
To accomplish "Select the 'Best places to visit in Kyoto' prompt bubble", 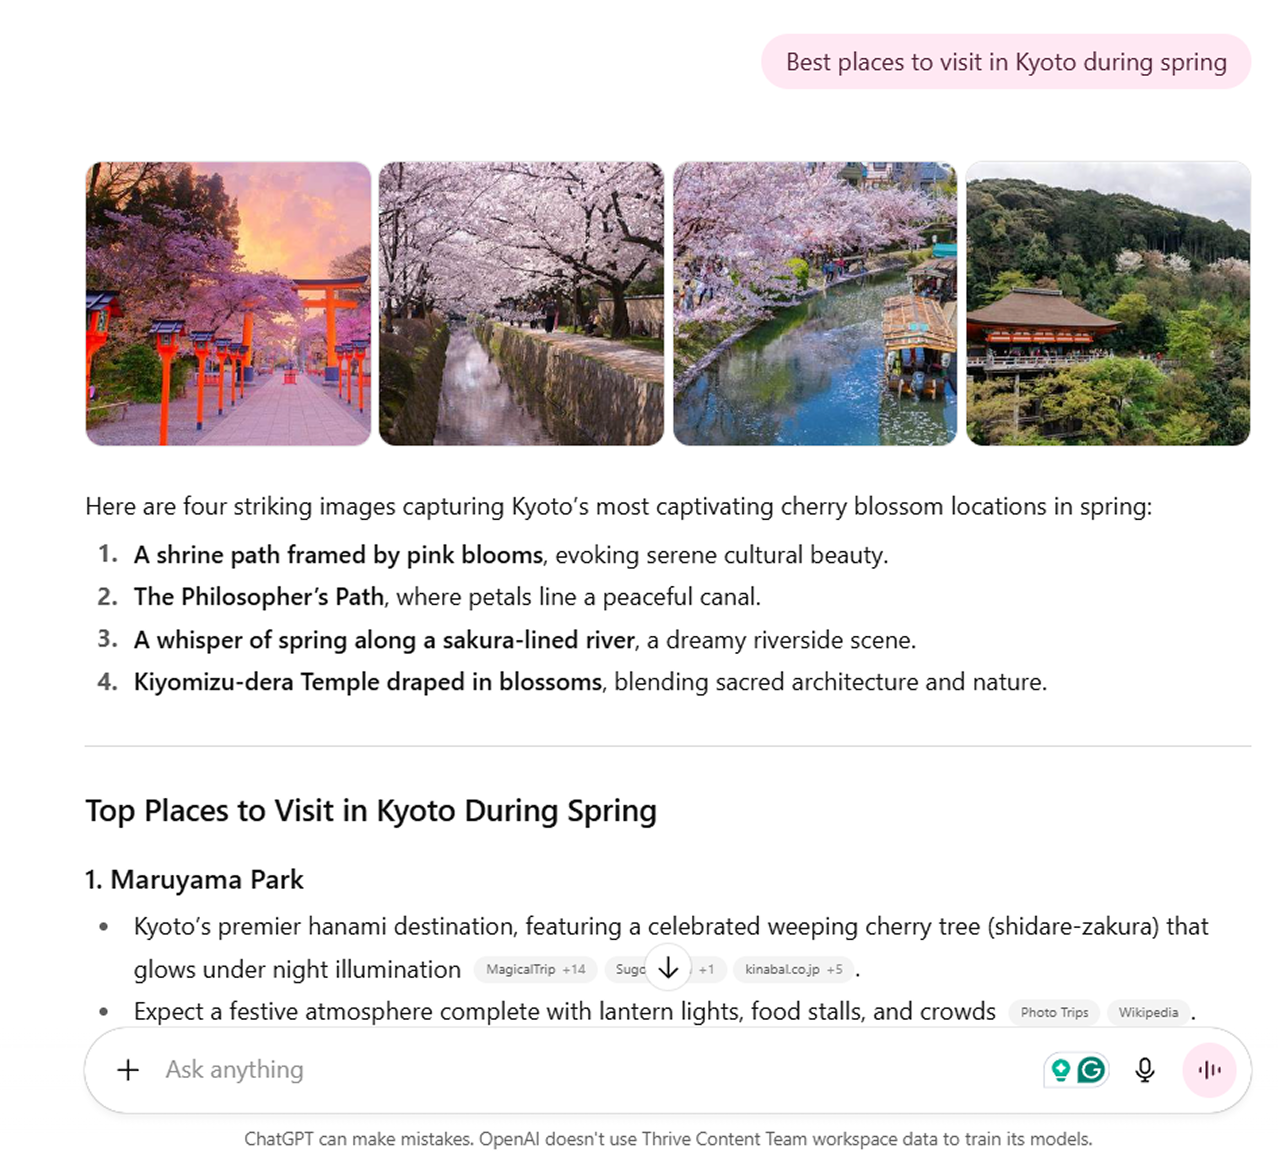I will pyautogui.click(x=1005, y=62).
